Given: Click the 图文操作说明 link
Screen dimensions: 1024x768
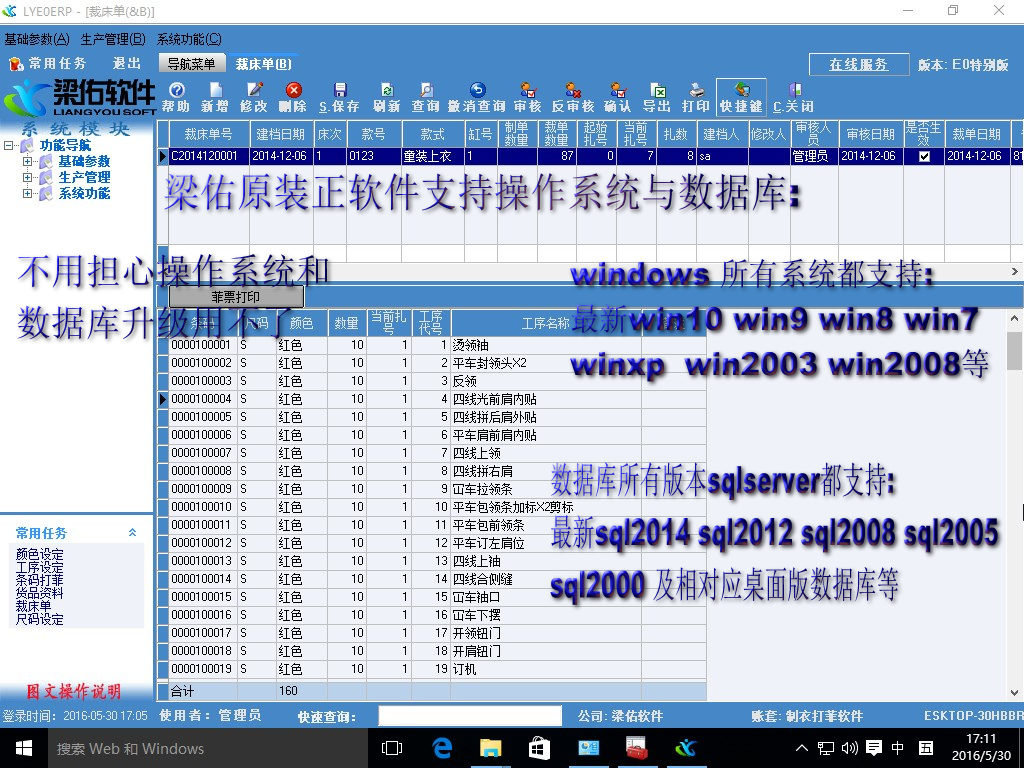Looking at the screenshot, I should [73, 692].
